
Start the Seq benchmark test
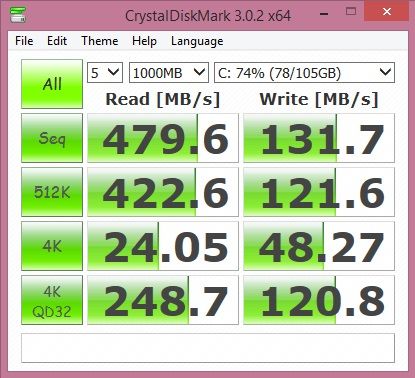click(52, 138)
